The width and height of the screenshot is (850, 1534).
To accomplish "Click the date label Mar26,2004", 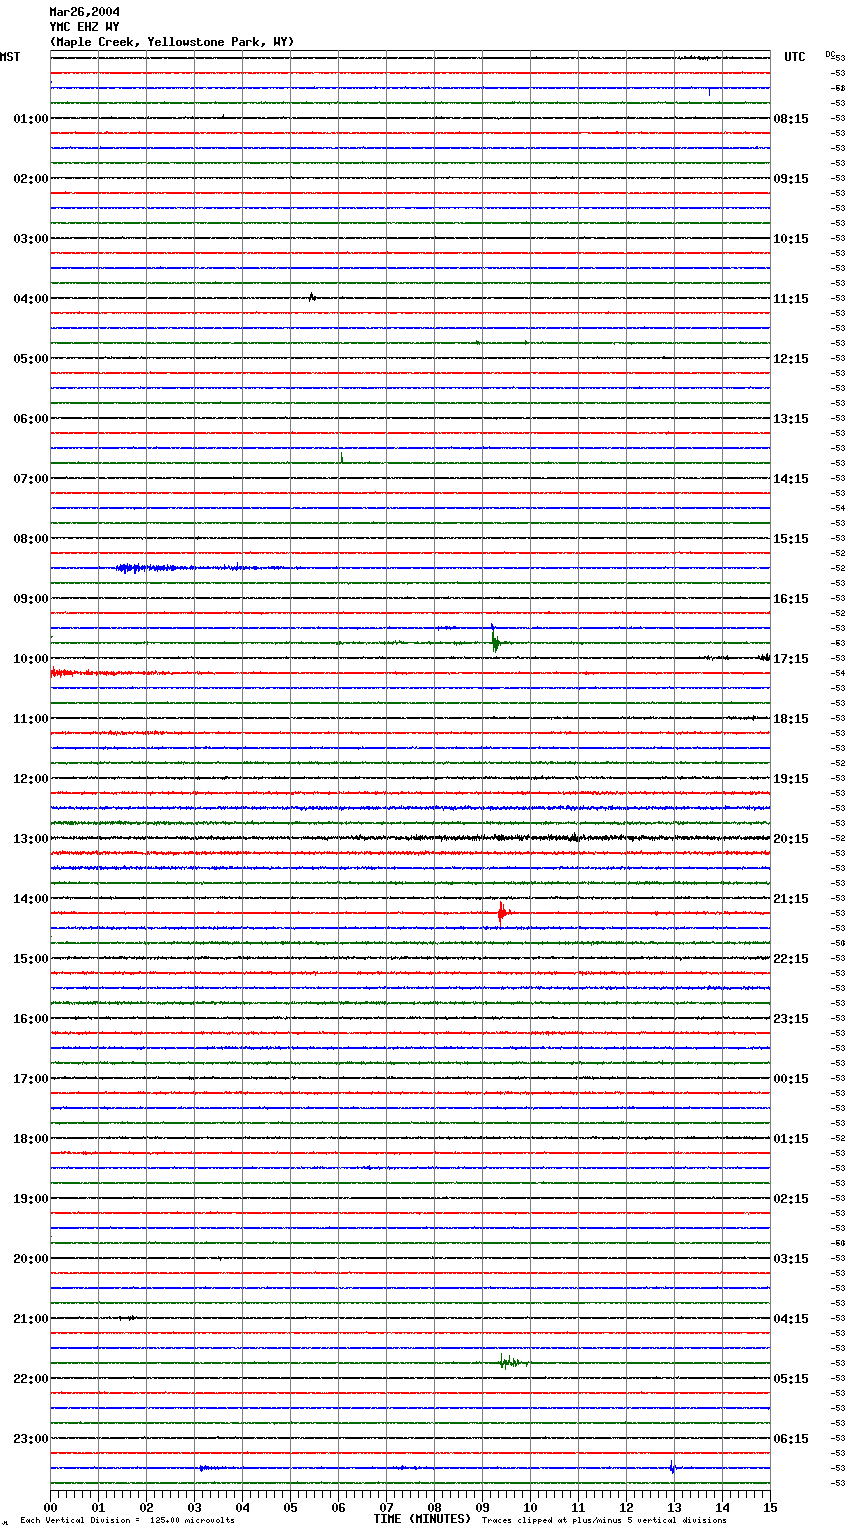I will 85,12.
